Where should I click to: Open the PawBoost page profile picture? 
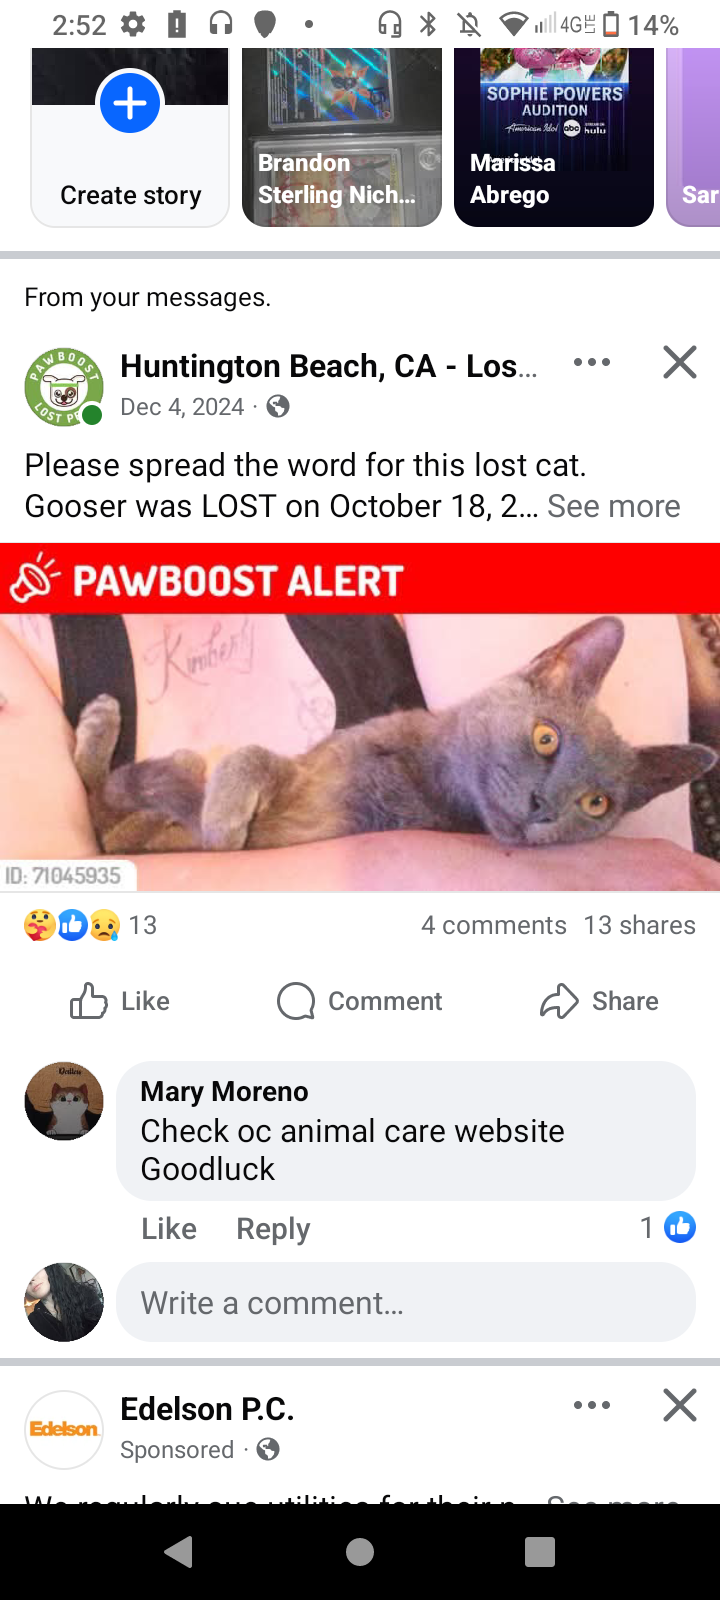pos(63,387)
